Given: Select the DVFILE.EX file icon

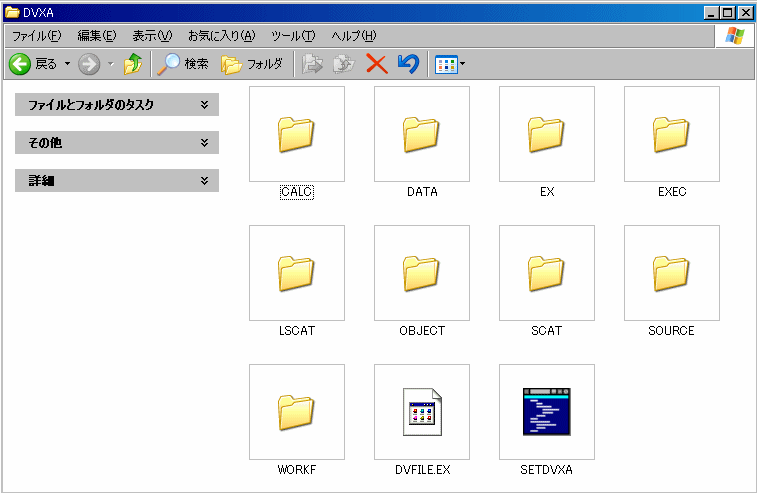Looking at the screenshot, I should (x=421, y=411).
